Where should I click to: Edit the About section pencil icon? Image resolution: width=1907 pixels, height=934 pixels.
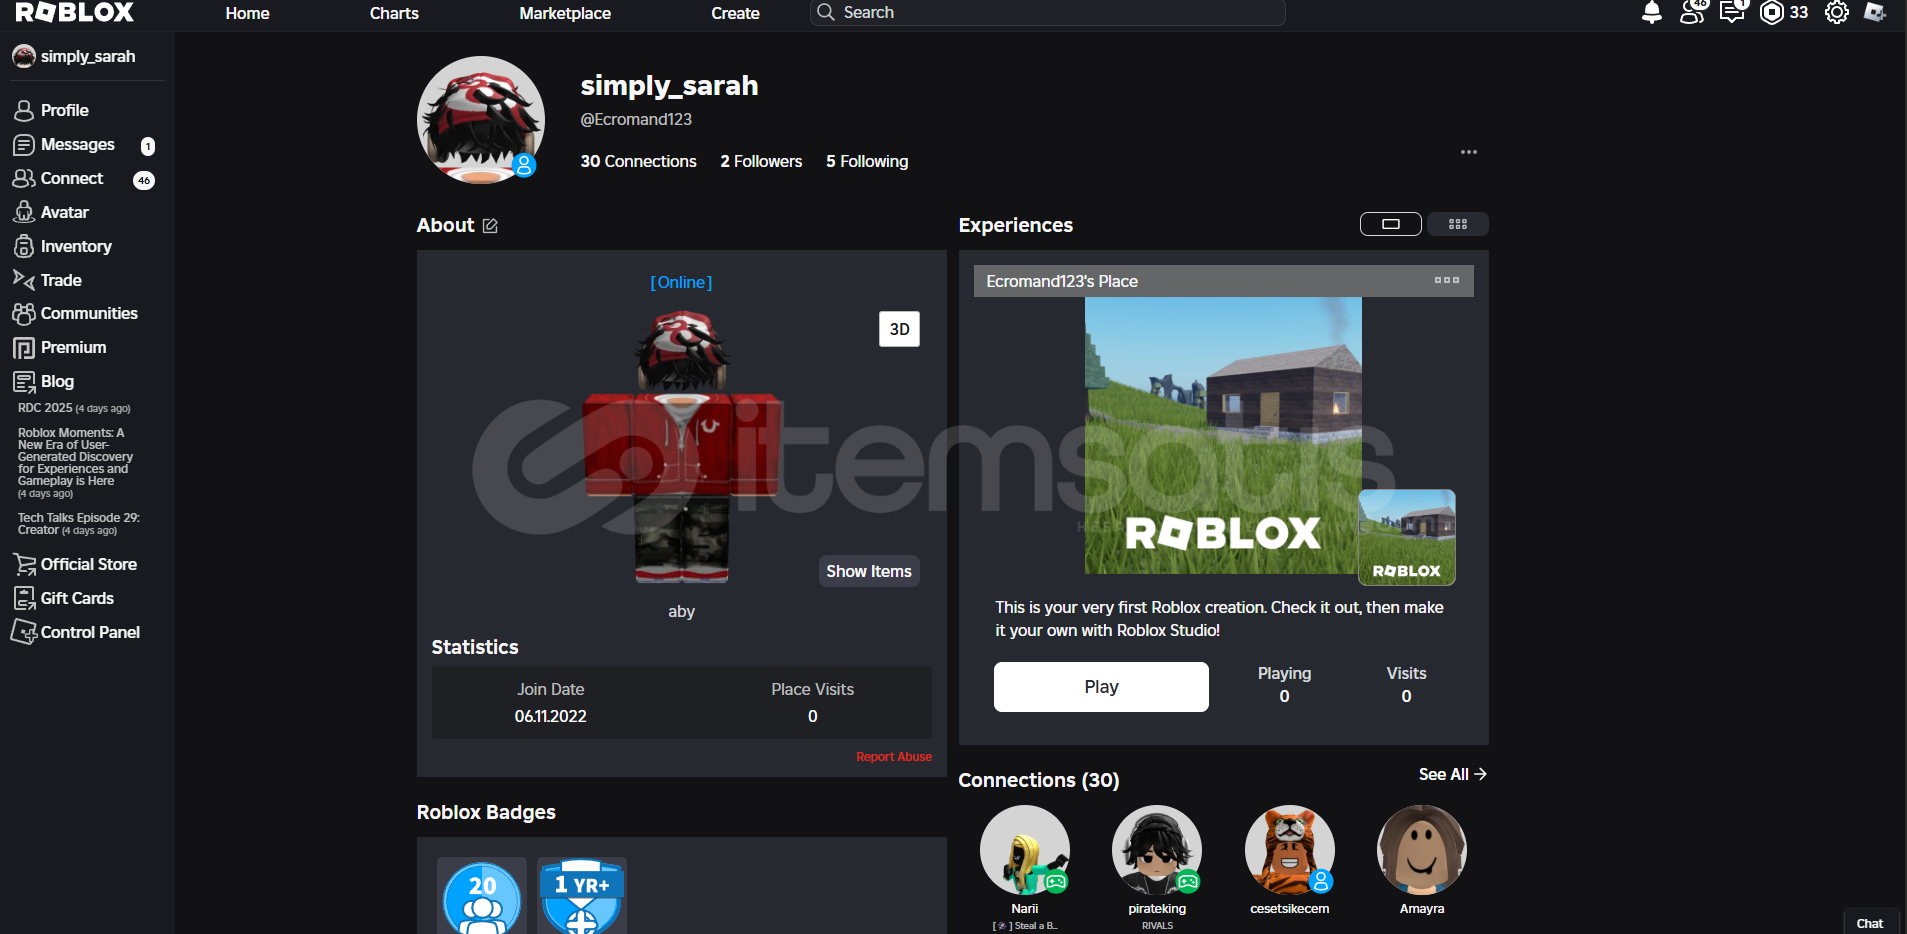coord(490,226)
